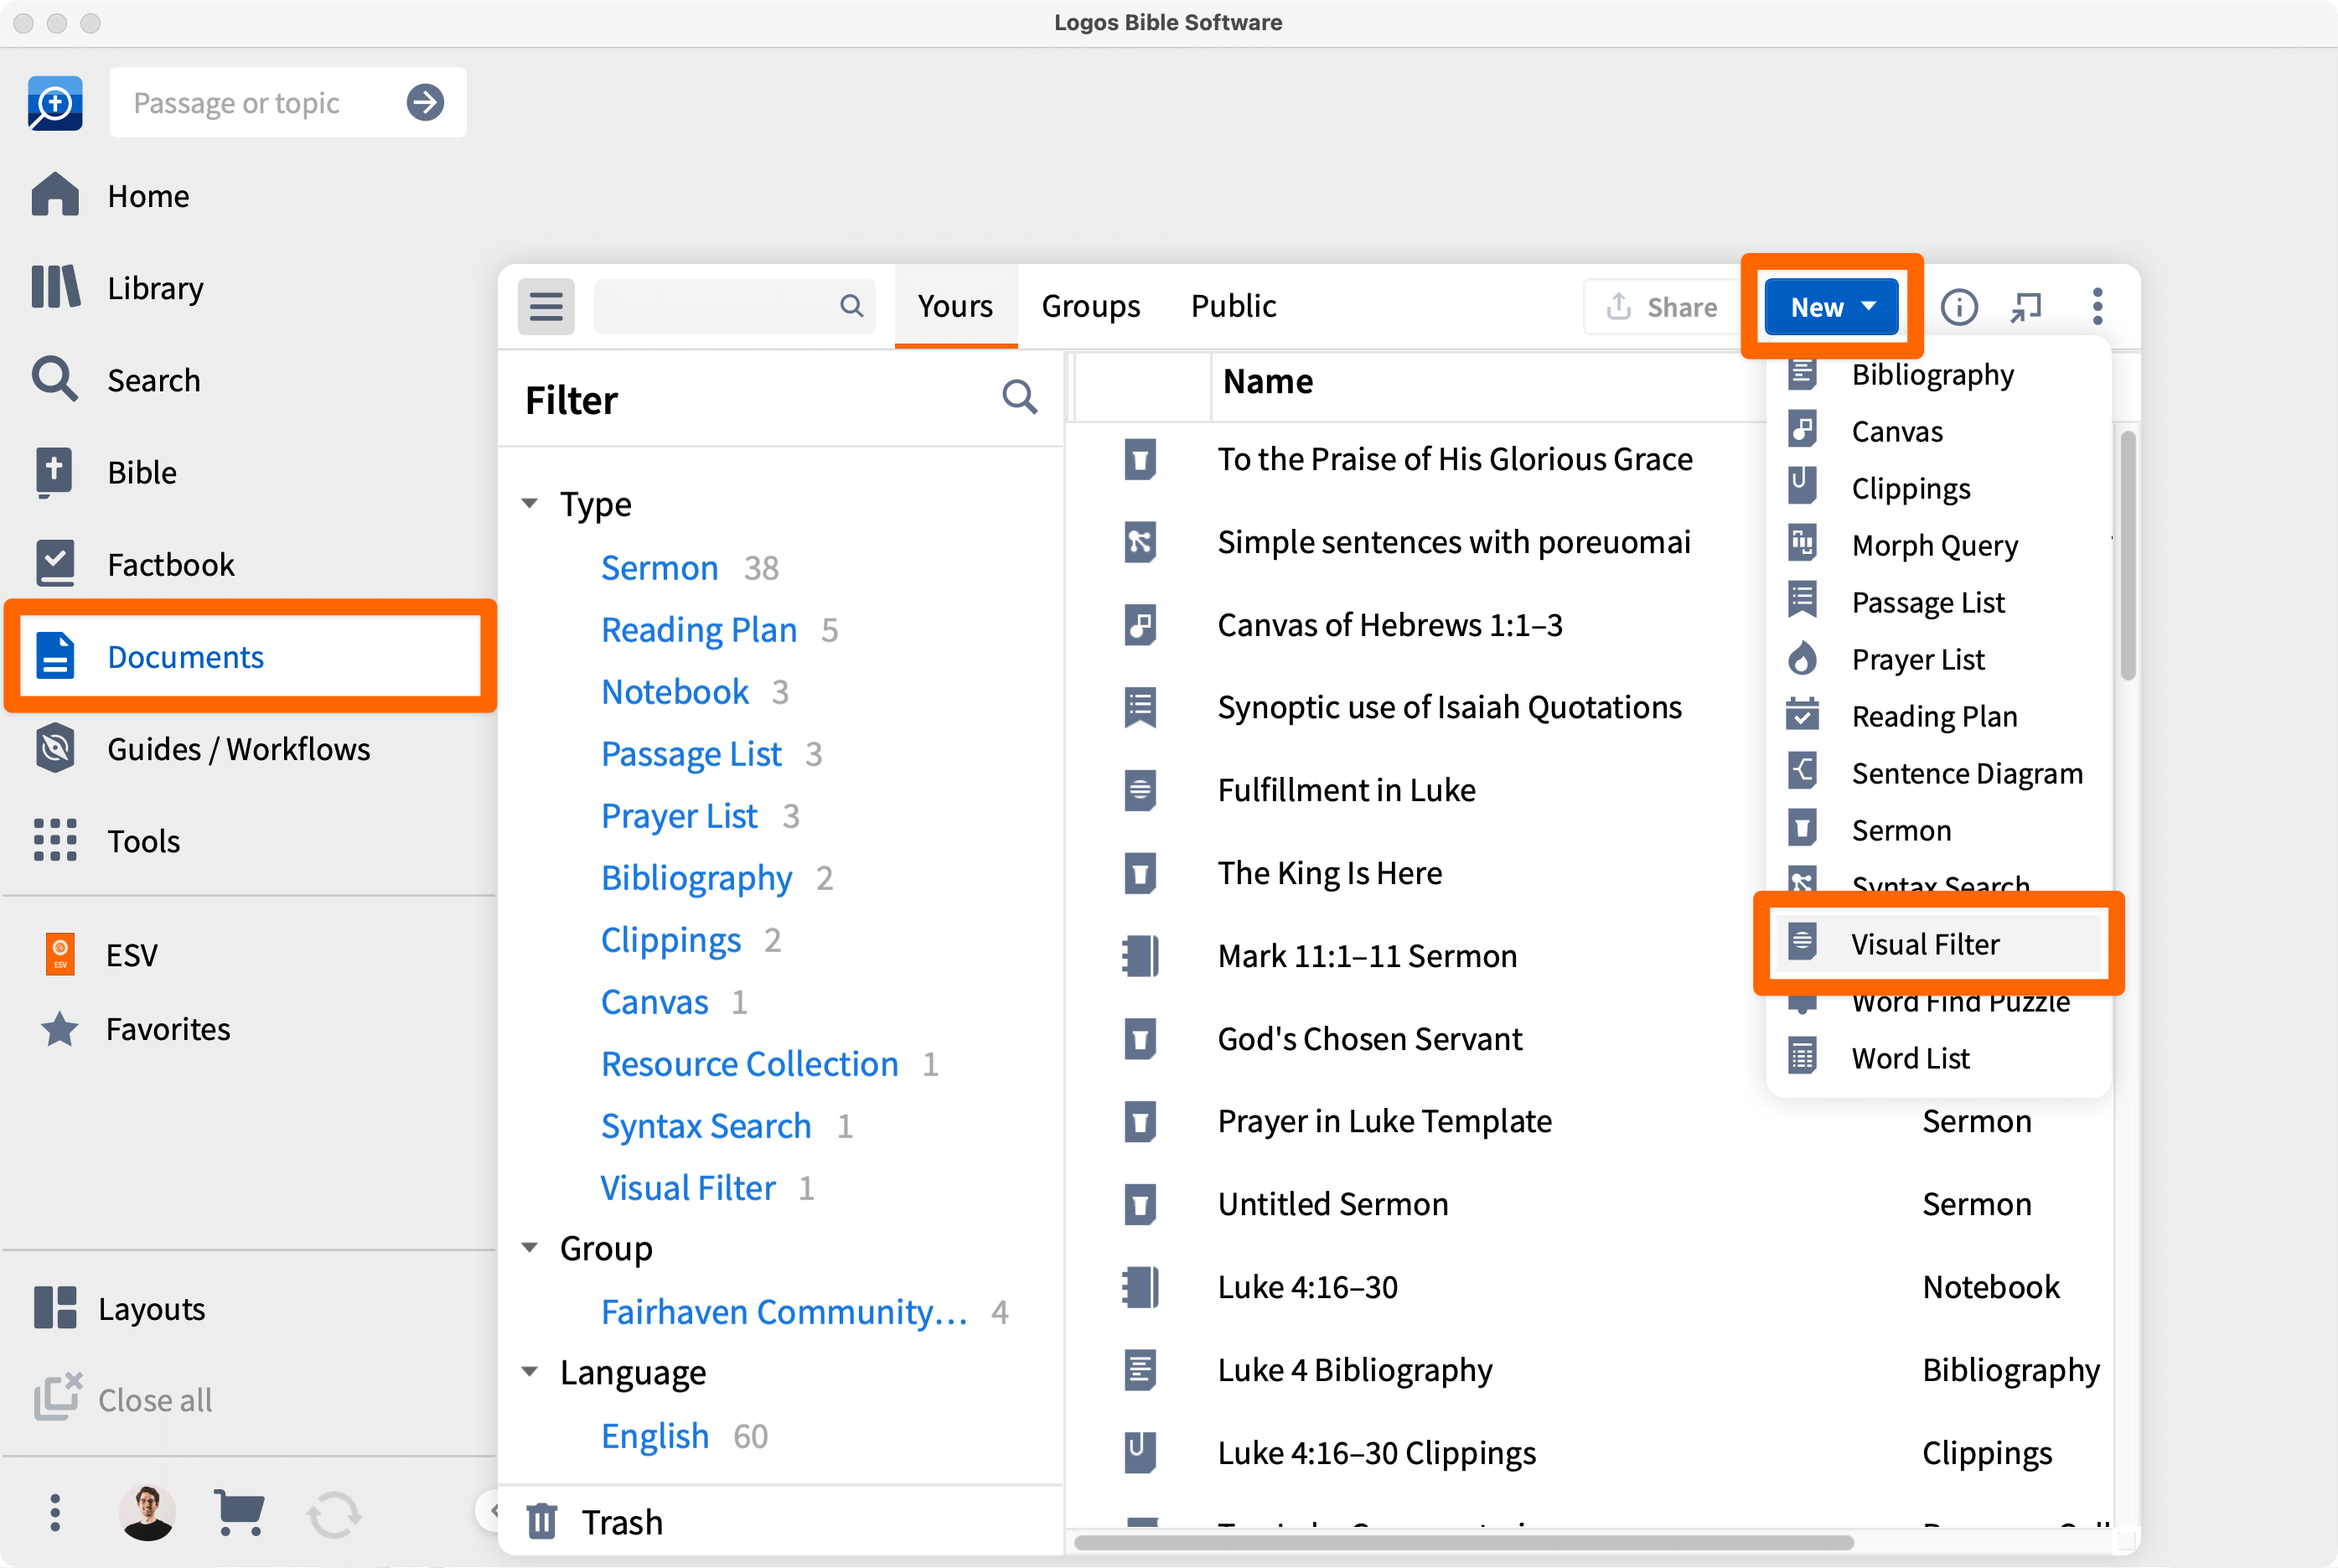Image resolution: width=2338 pixels, height=1568 pixels.
Task: Click the notebook icon for Luke 4:16–30
Action: pyautogui.click(x=1140, y=1287)
